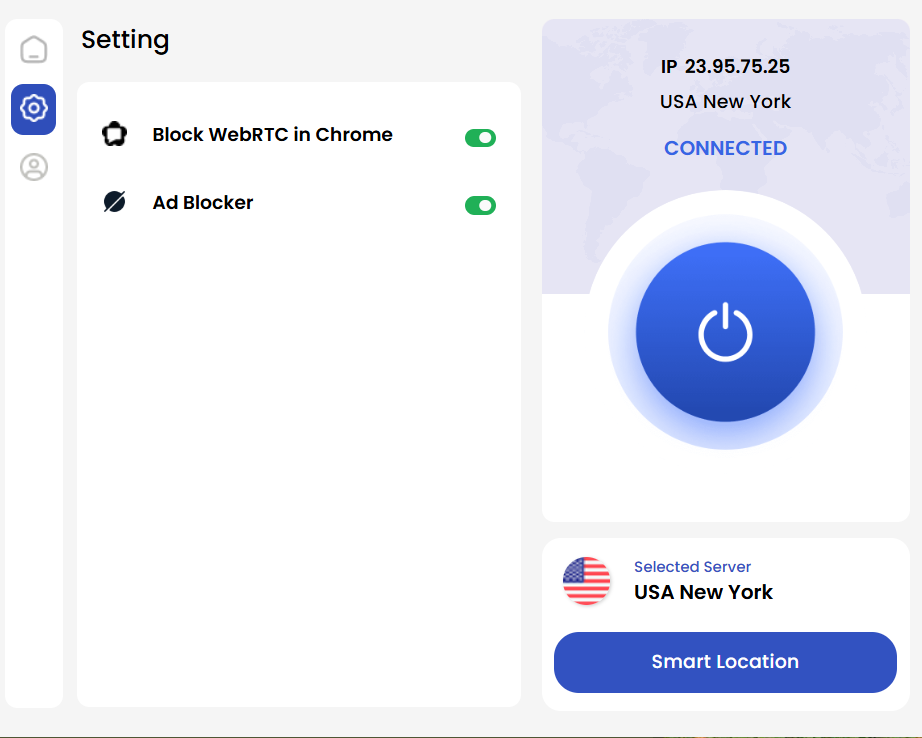Open the USA New York server selector
Image resolution: width=922 pixels, height=738 pixels.
coord(703,592)
